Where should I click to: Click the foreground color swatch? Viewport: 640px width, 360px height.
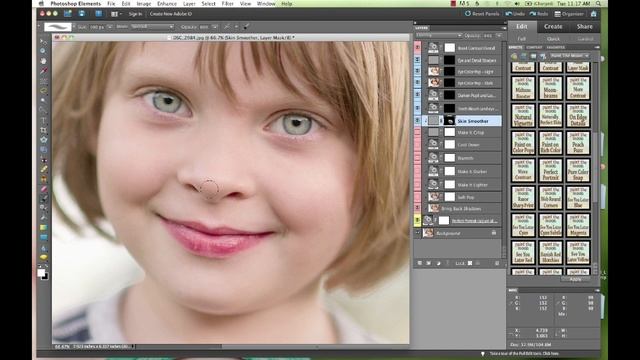click(x=41, y=273)
